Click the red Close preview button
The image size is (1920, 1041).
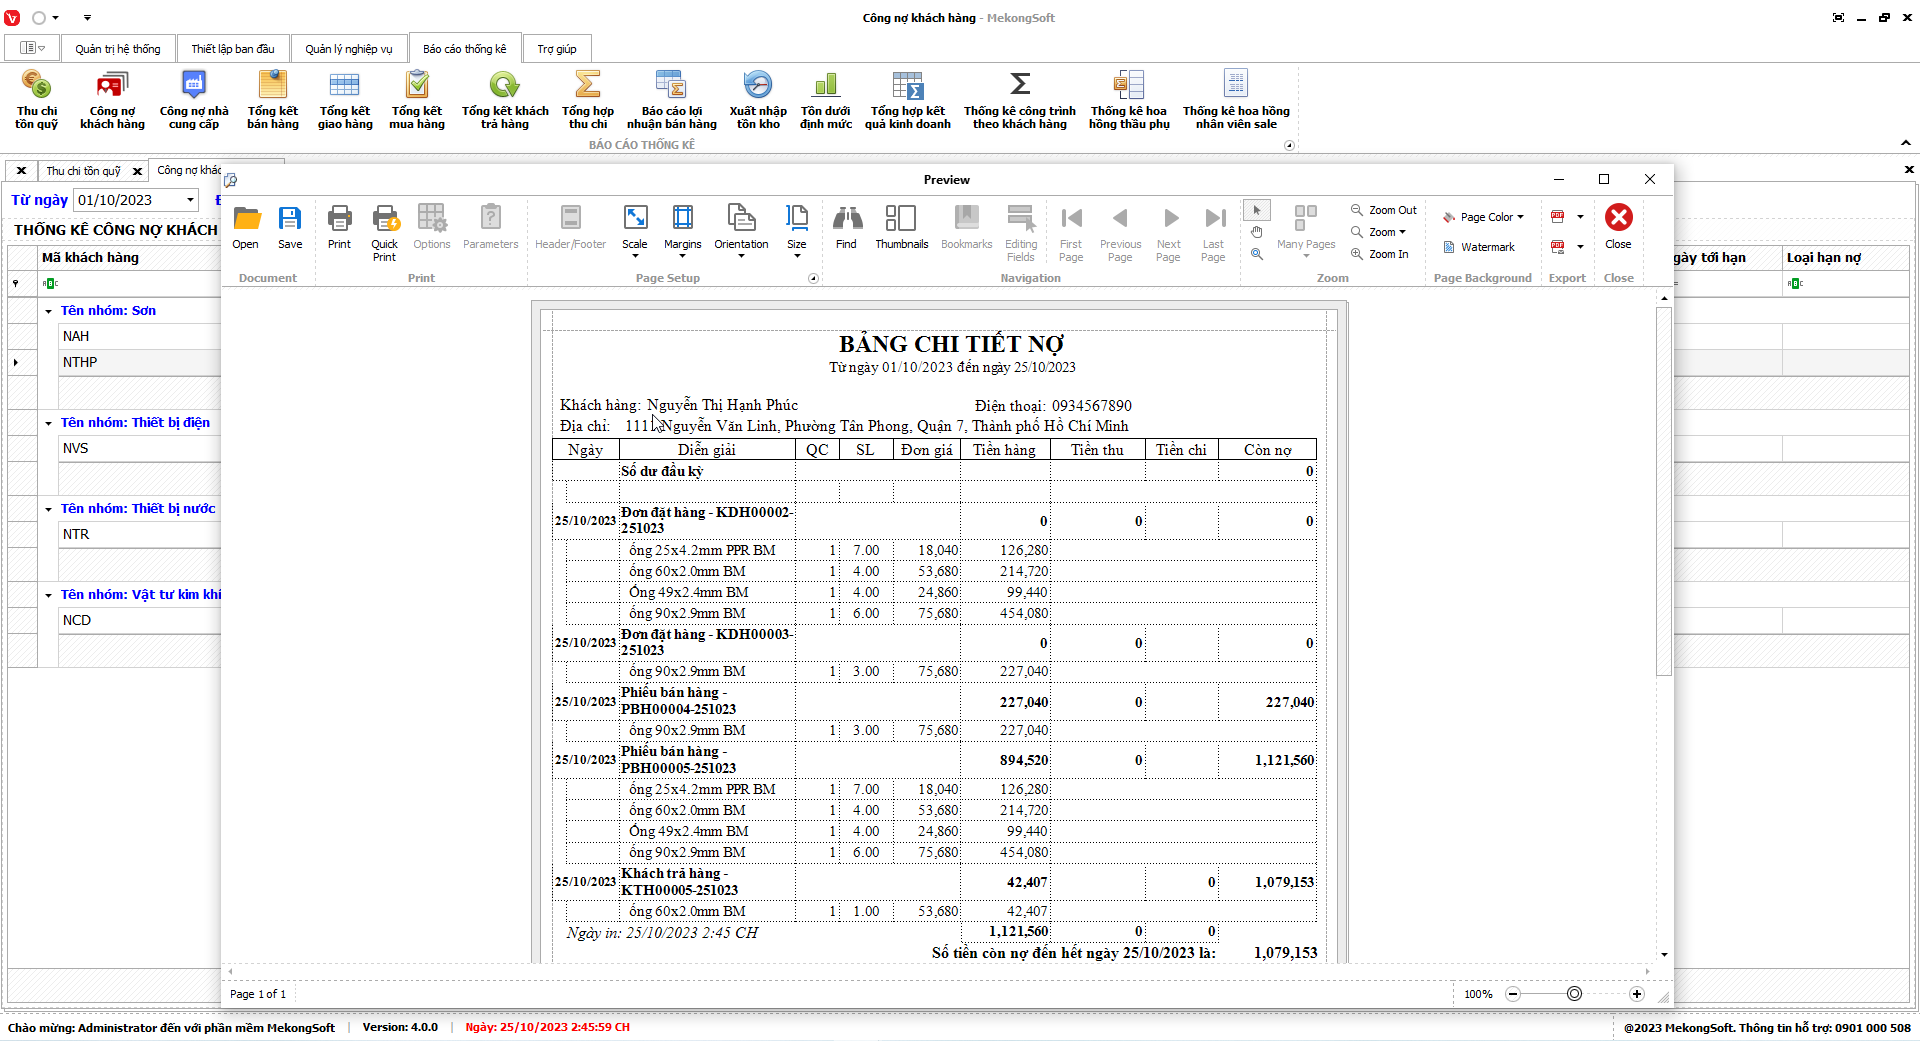click(x=1618, y=227)
